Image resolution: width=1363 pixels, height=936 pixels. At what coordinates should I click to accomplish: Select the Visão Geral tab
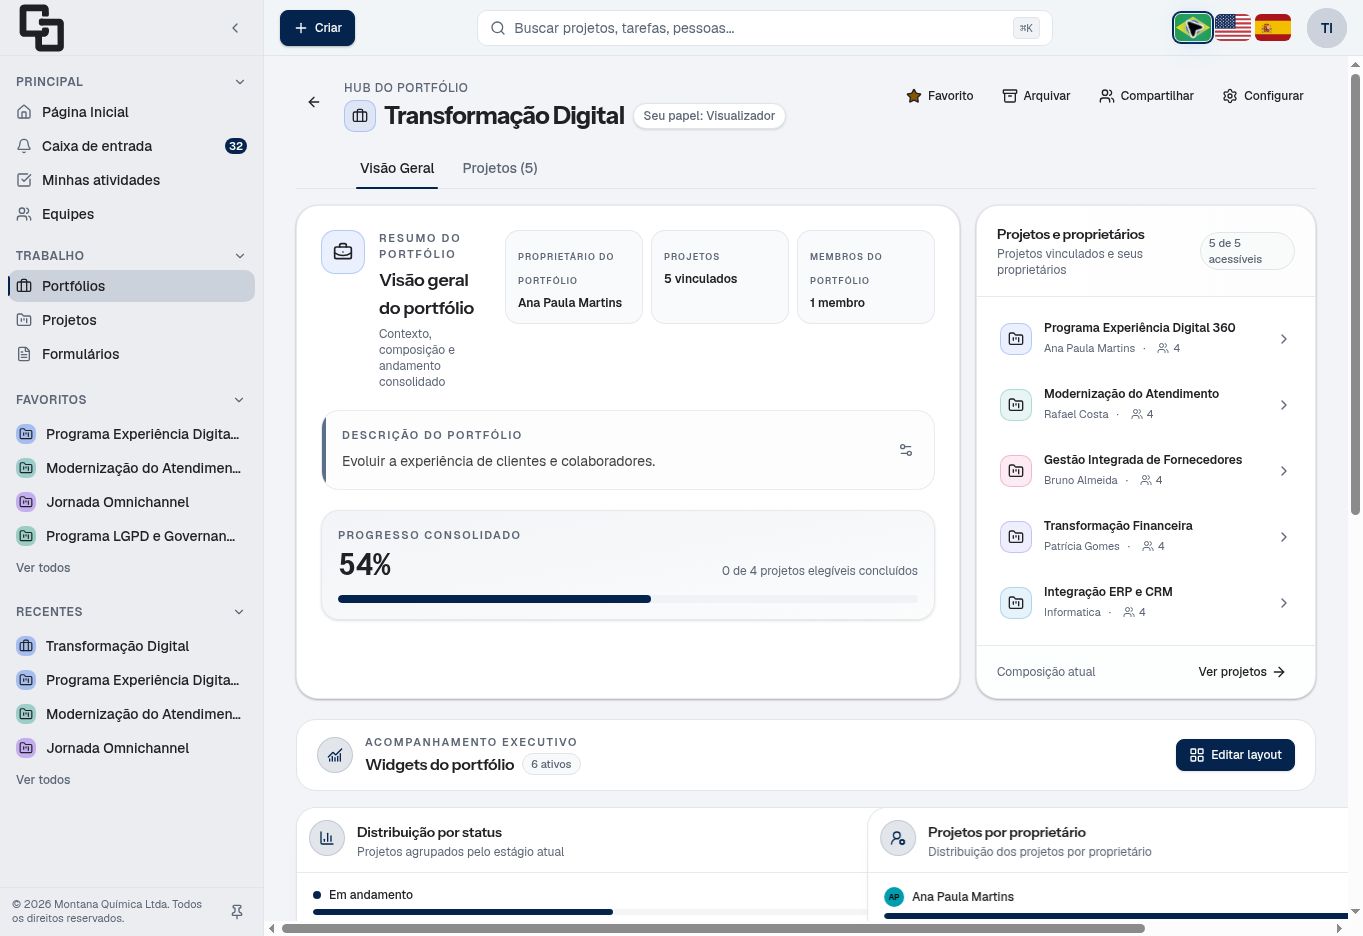pos(397,168)
